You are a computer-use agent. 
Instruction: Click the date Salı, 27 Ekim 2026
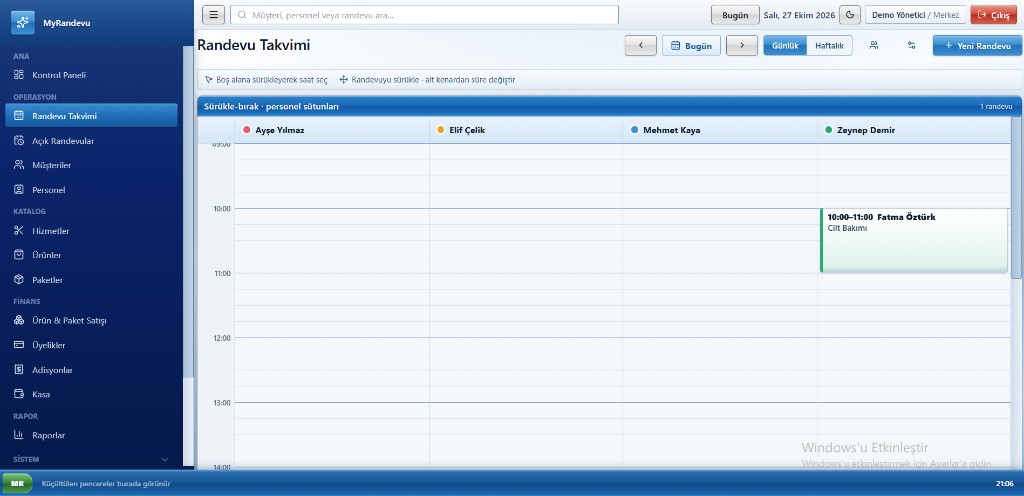pos(799,15)
